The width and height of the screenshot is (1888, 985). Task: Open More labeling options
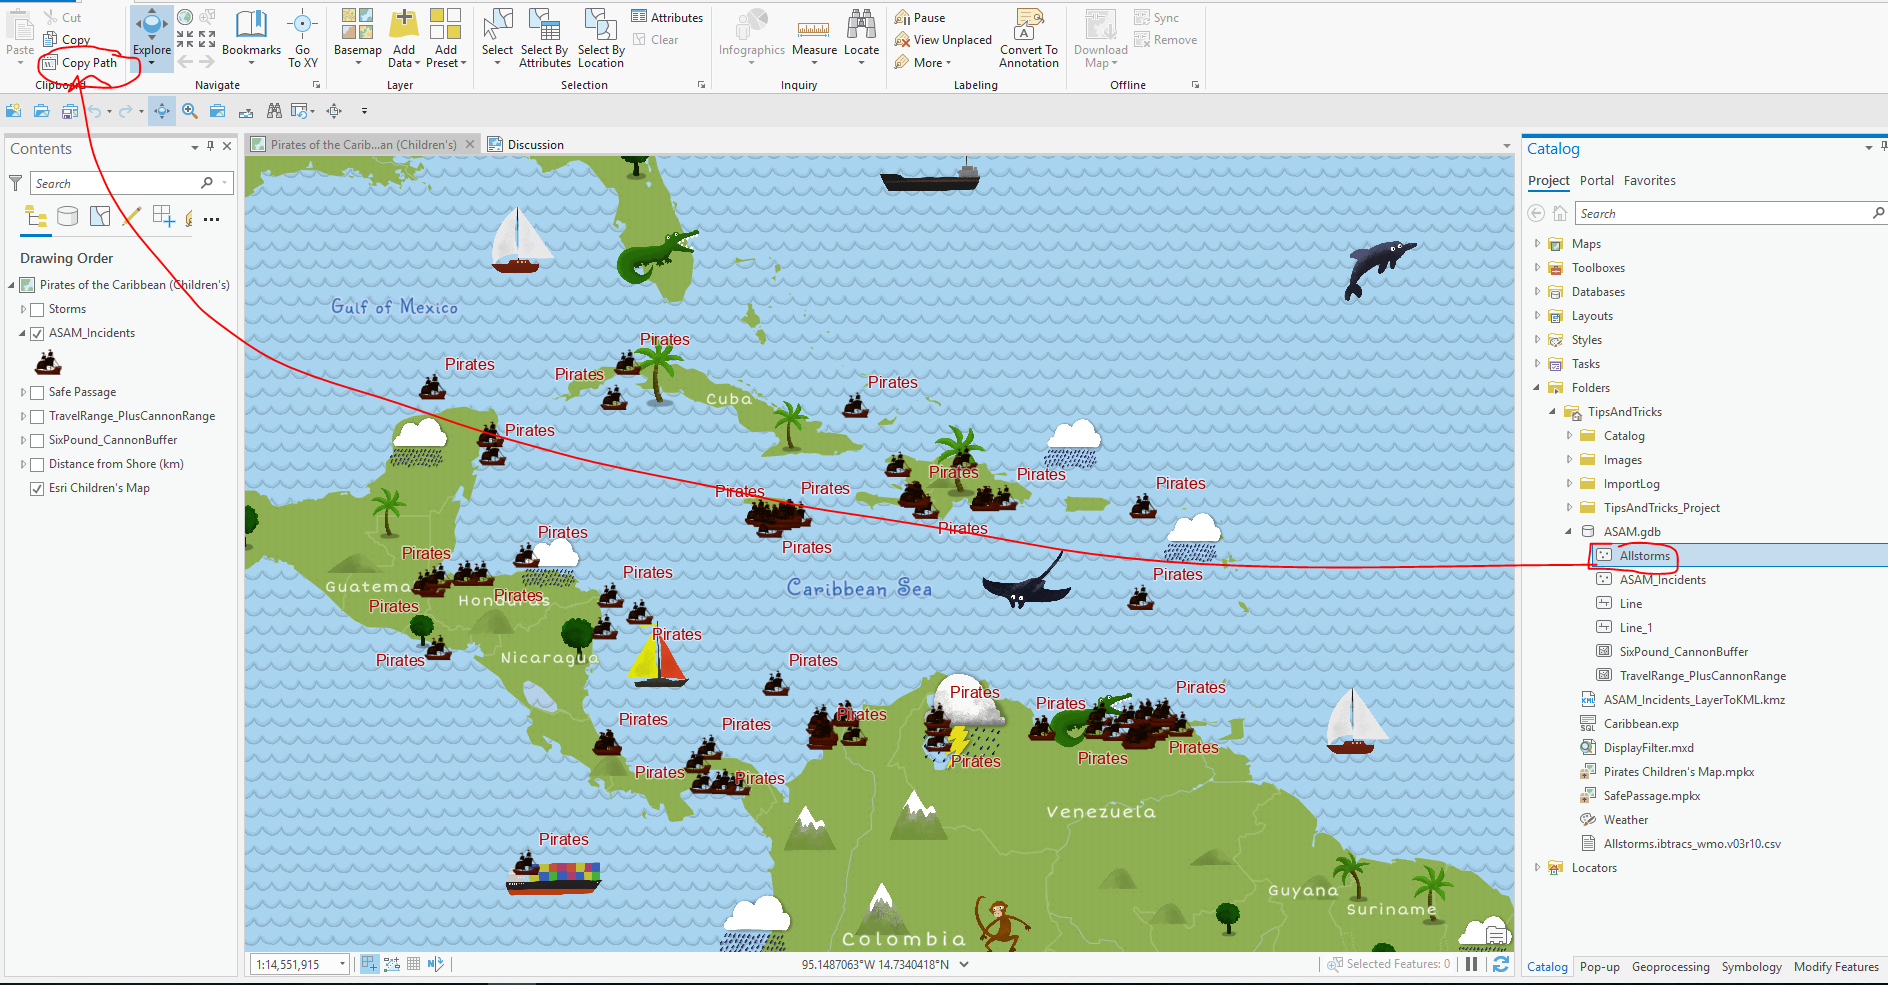pyautogui.click(x=923, y=63)
